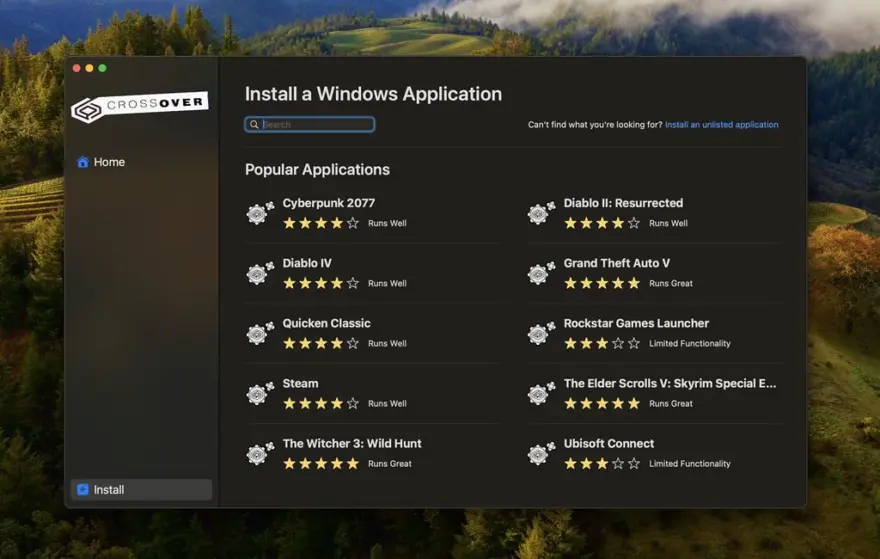Click Runs Well label under Diablo II: Resurrected
Screen dimensions: 880x559
click(x=668, y=223)
